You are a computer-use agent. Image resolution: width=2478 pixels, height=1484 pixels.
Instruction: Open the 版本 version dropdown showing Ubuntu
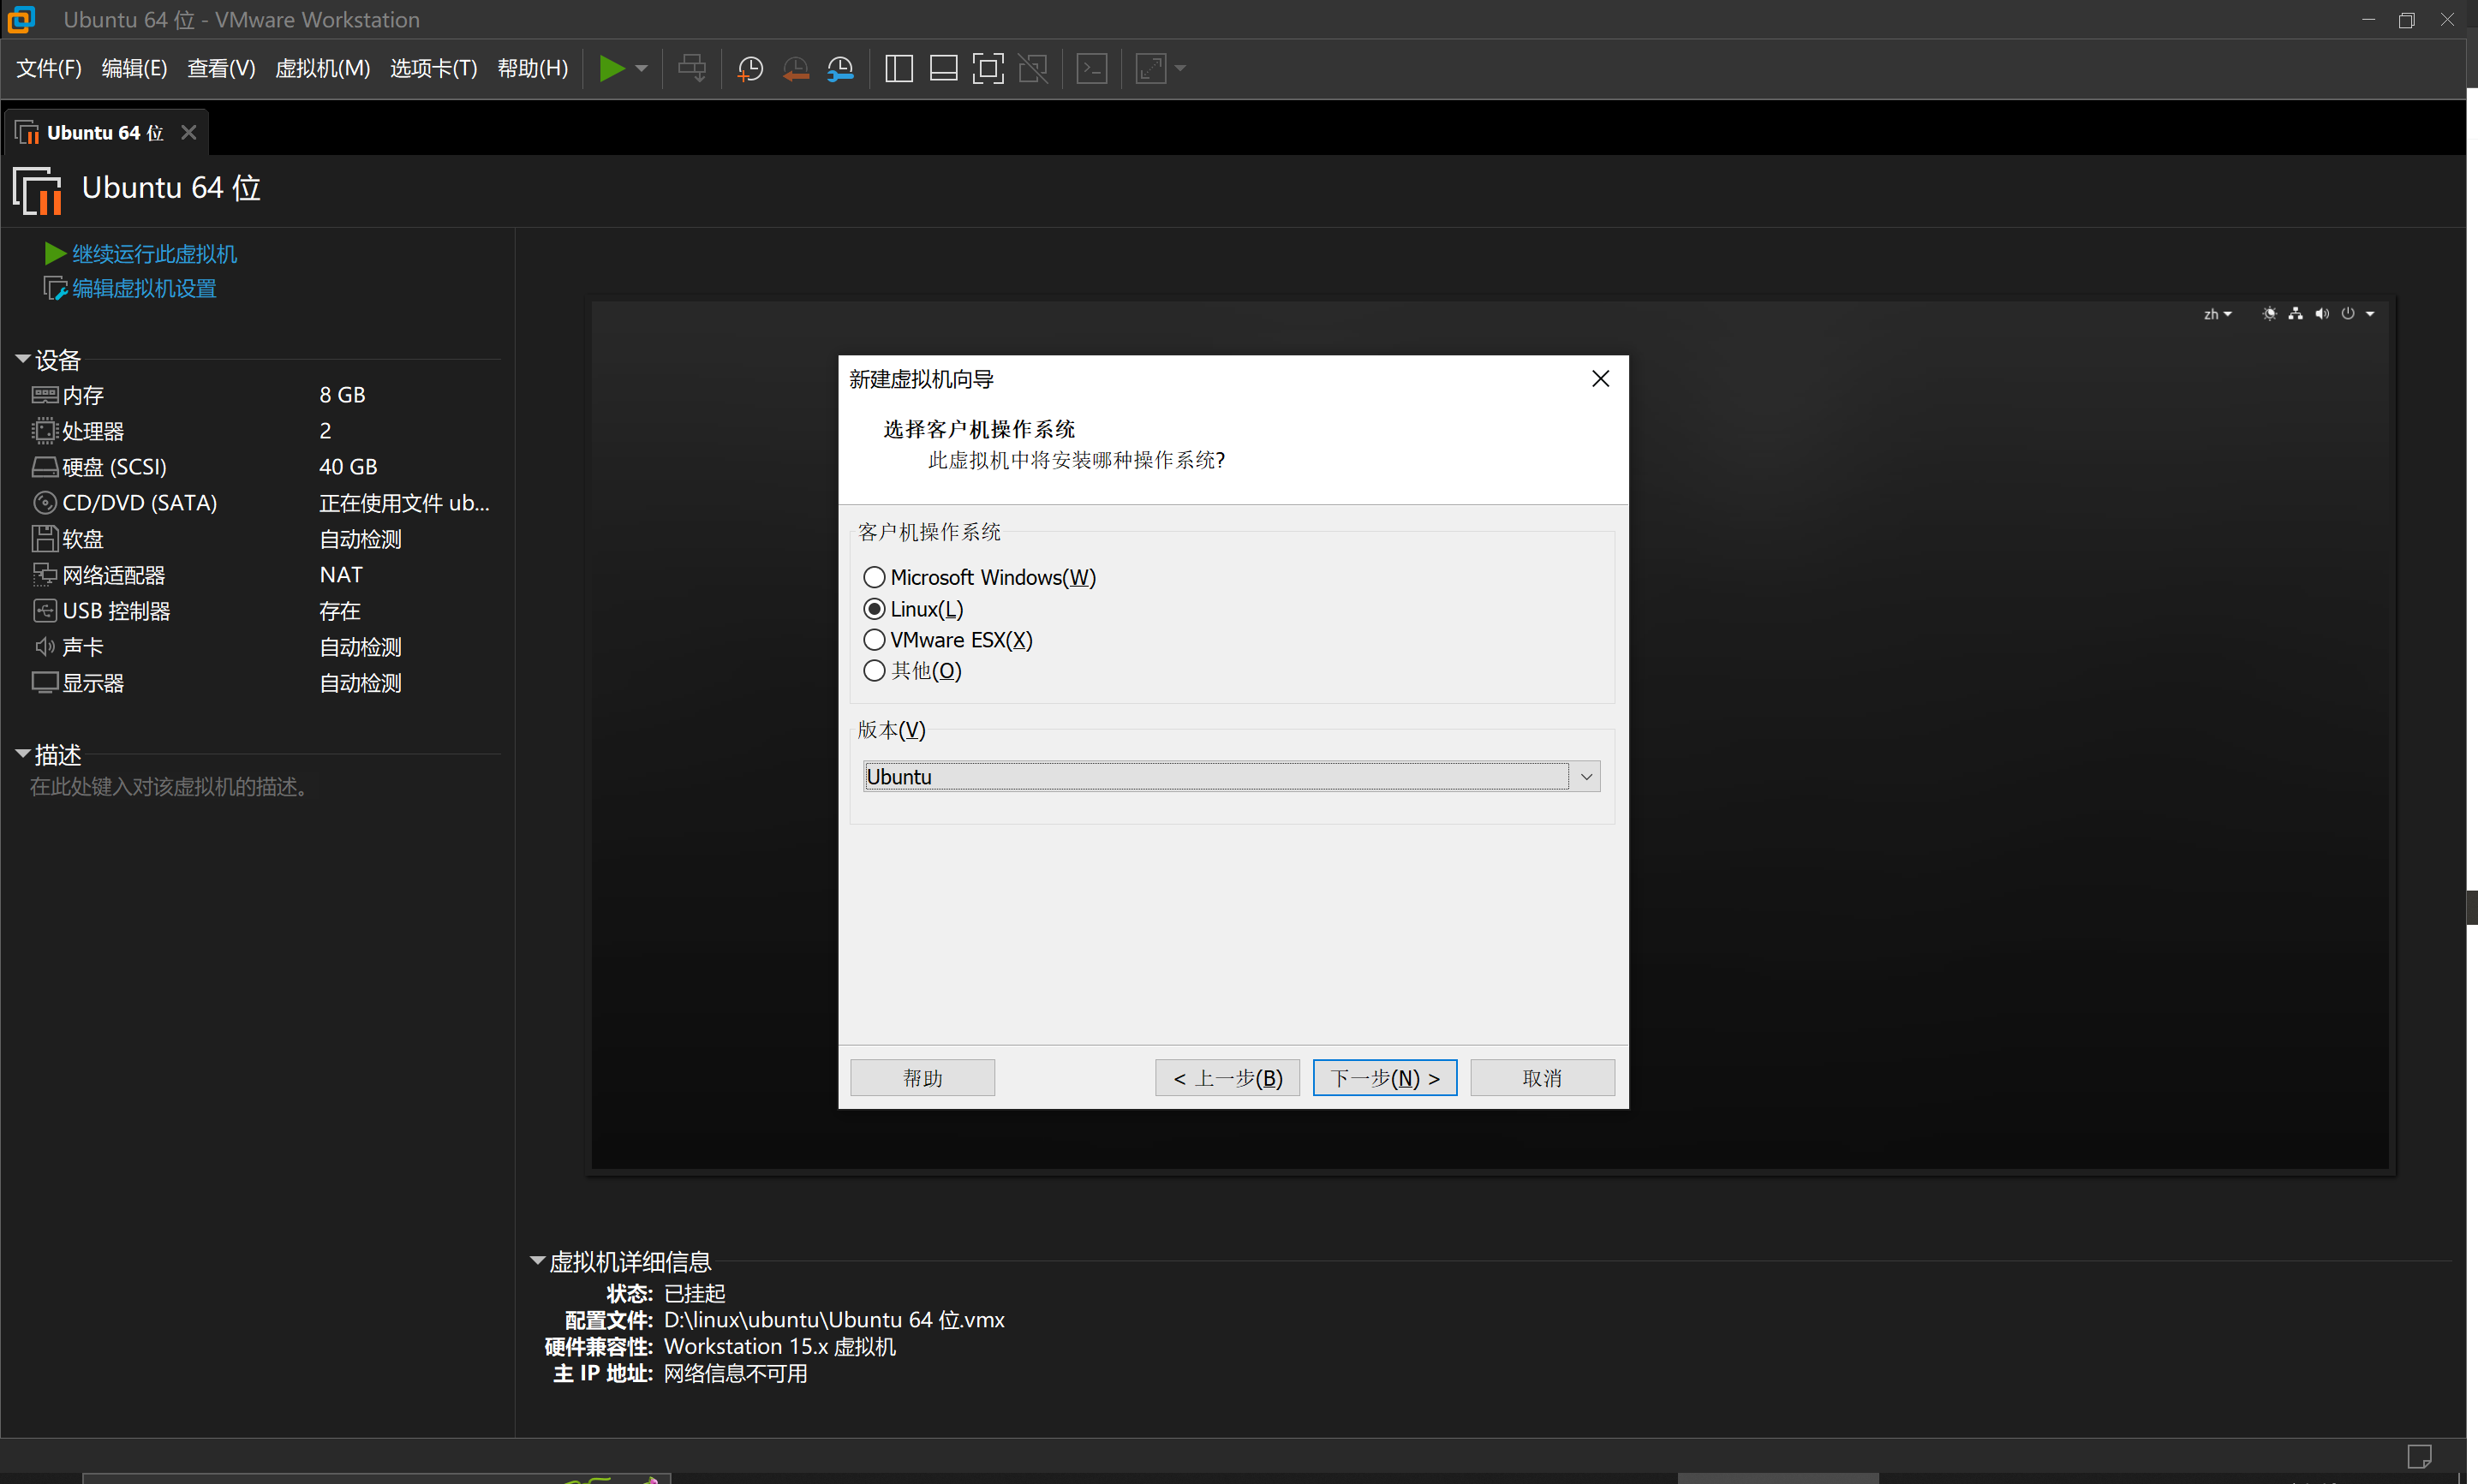1232,777
